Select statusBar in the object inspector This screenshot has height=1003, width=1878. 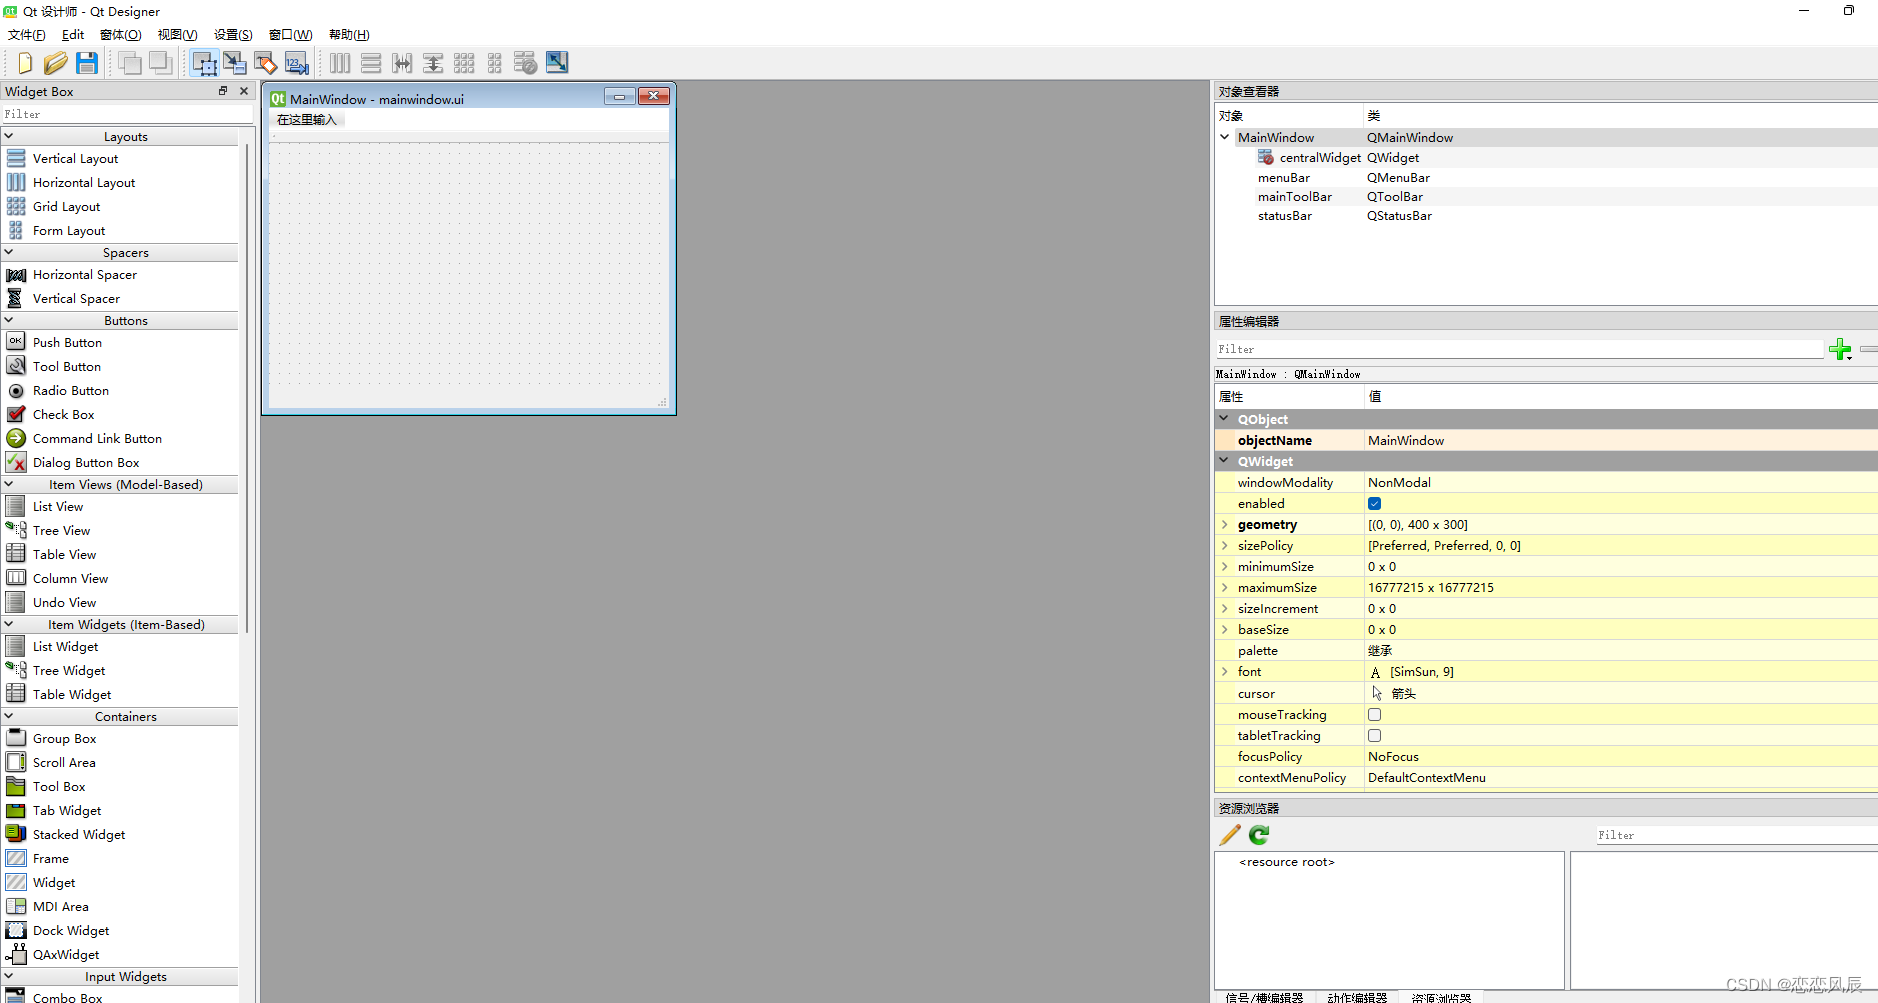pyautogui.click(x=1285, y=216)
